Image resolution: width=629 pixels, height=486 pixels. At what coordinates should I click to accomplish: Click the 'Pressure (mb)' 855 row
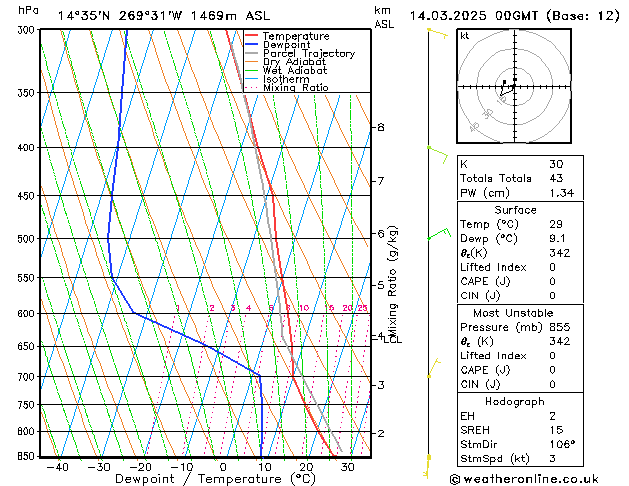coord(520,327)
